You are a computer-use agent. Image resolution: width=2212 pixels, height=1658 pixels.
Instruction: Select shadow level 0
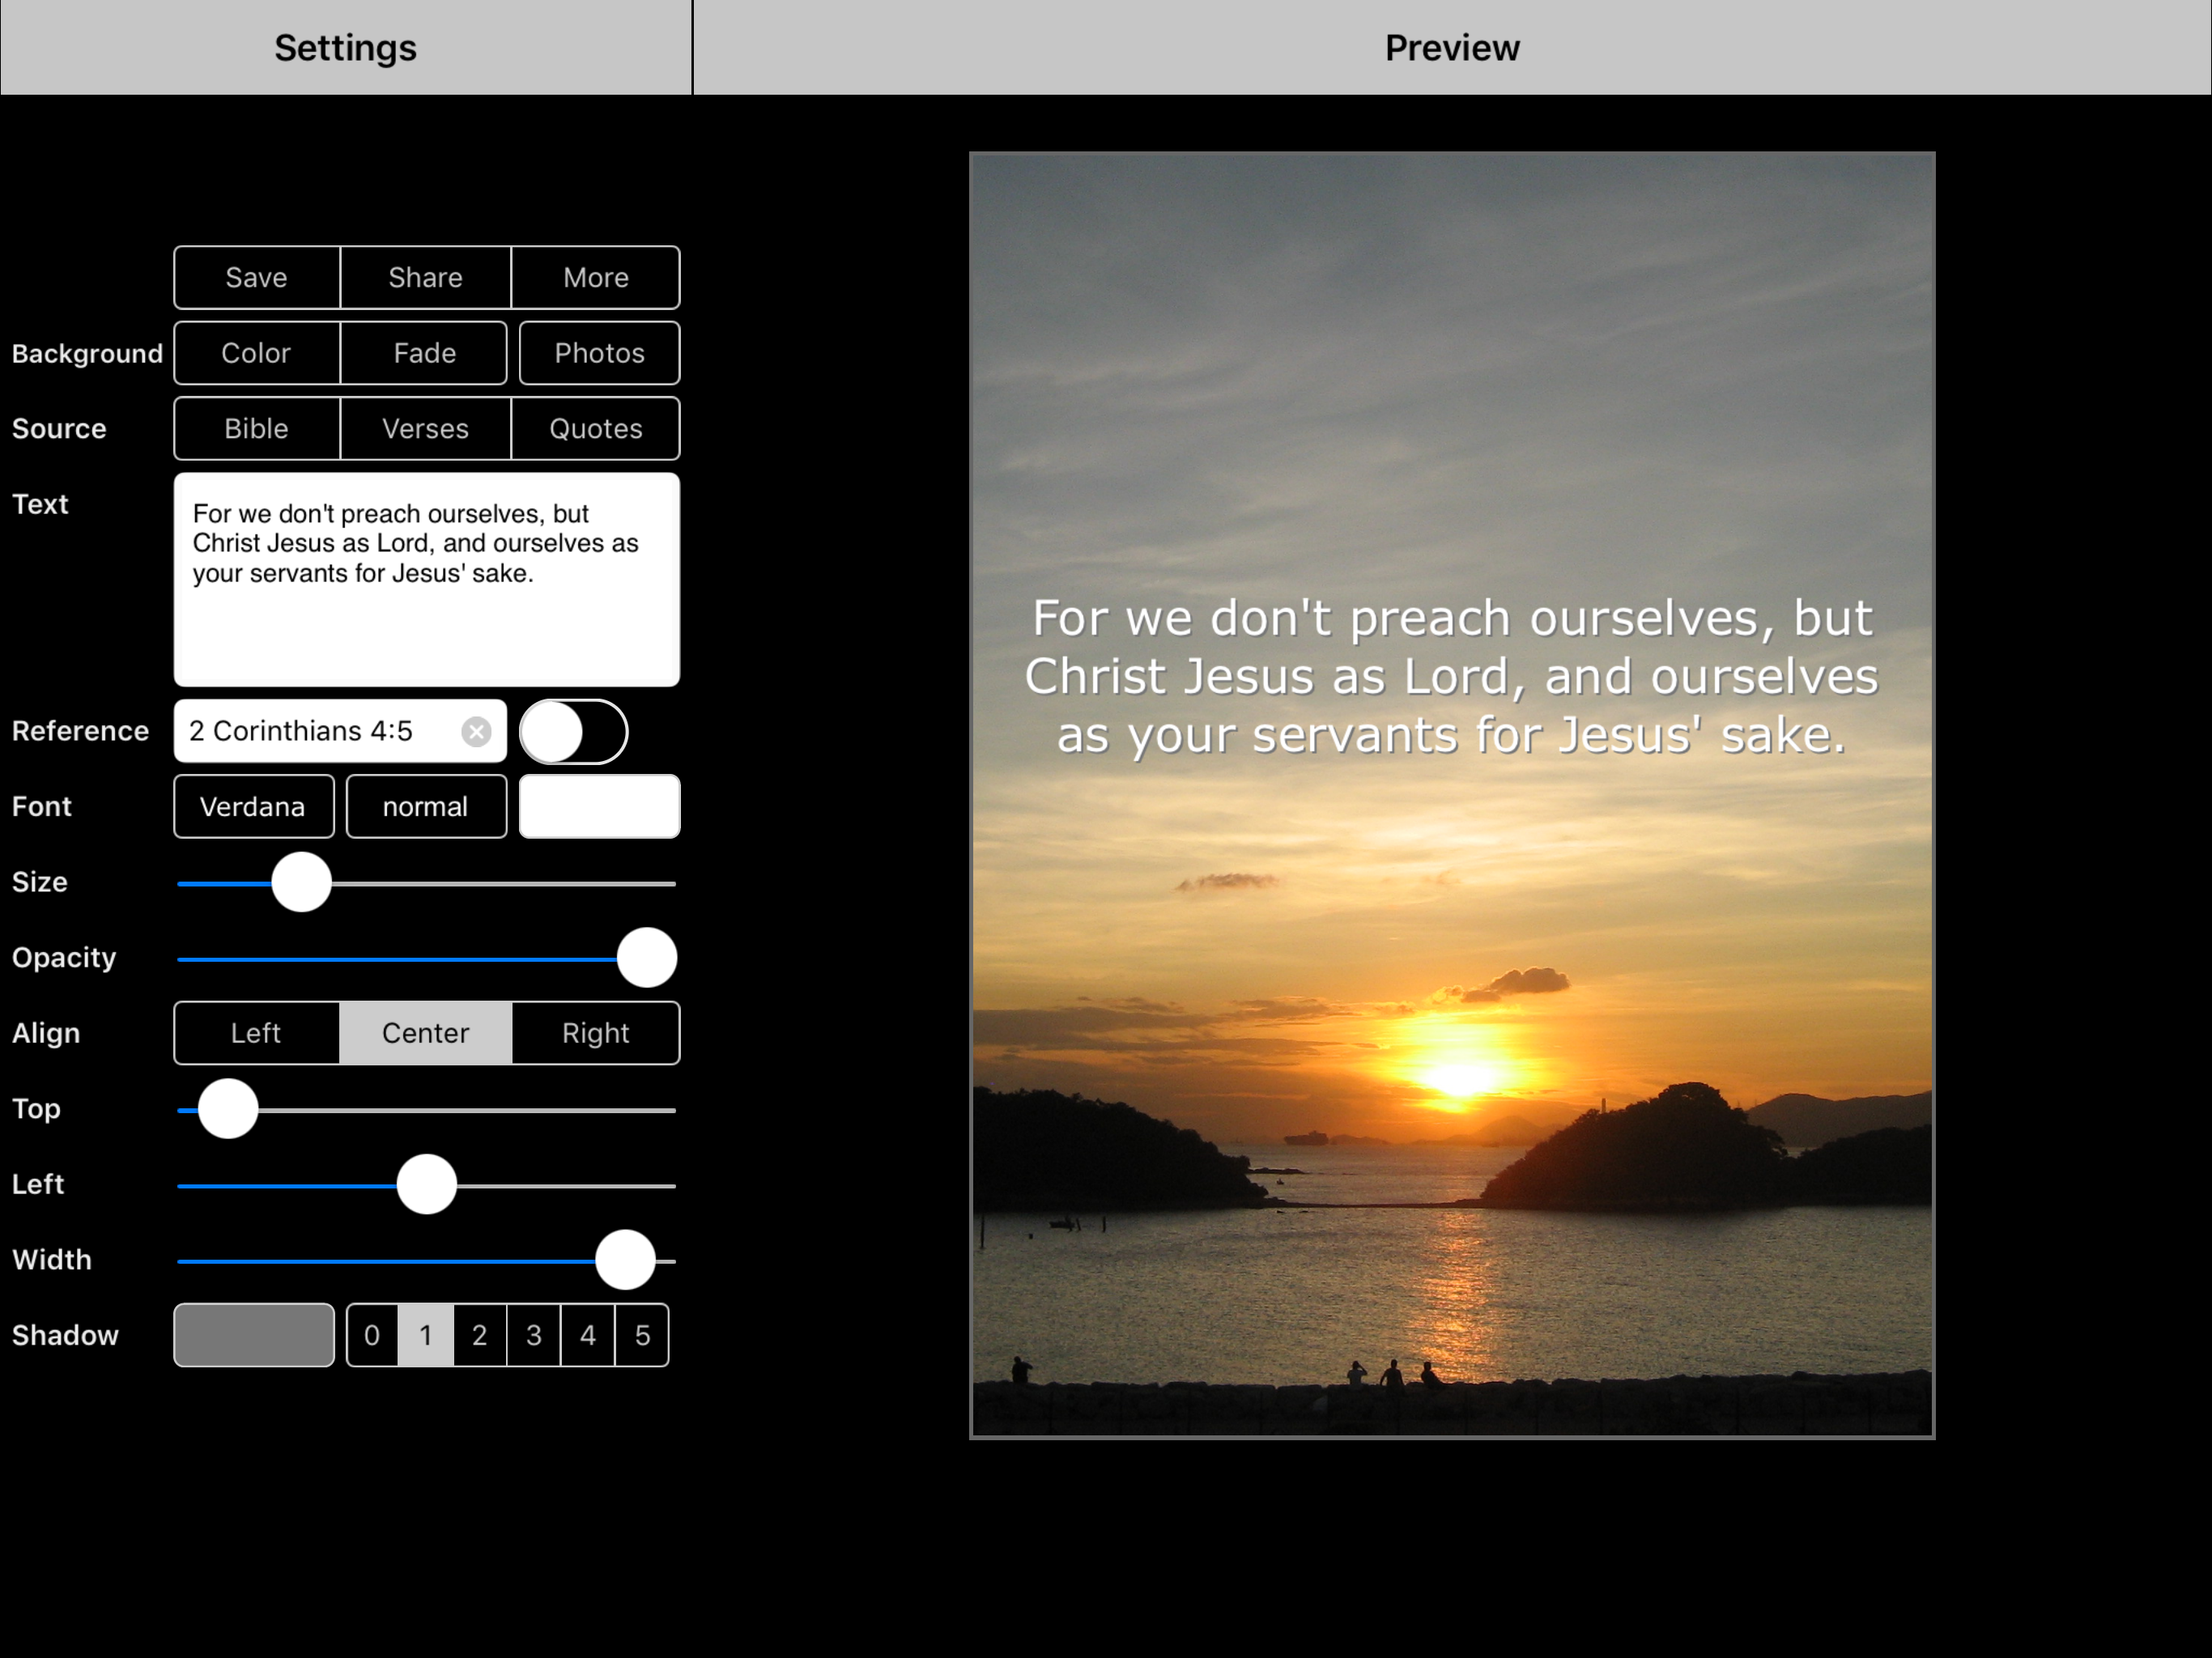[372, 1335]
